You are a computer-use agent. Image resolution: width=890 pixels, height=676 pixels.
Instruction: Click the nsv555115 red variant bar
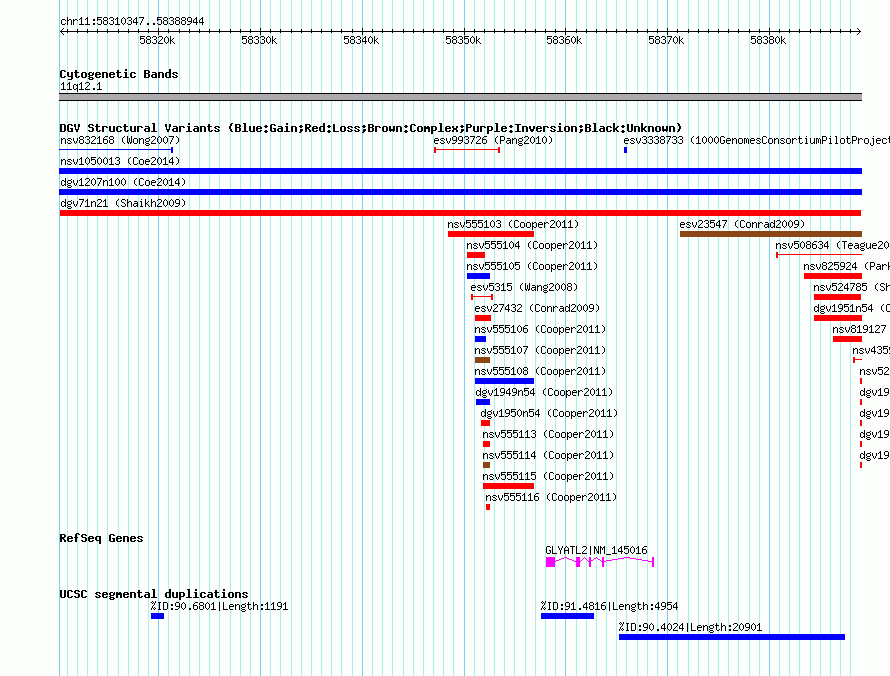(508, 486)
